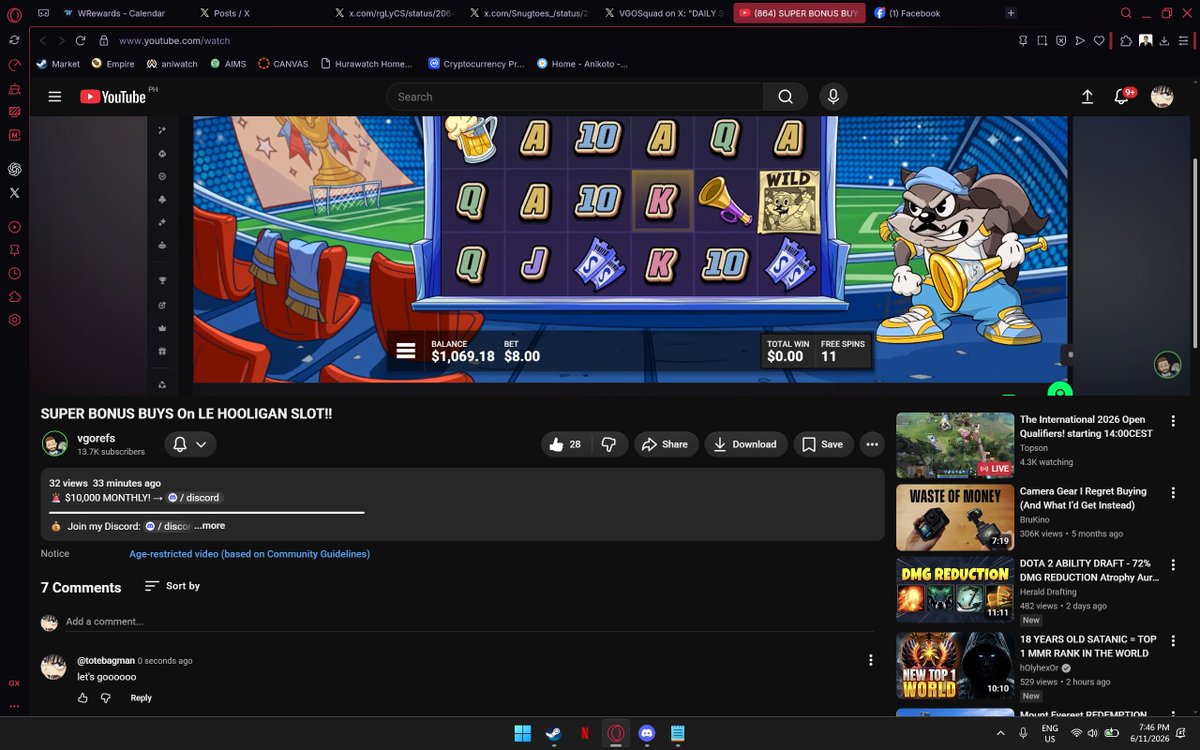The width and height of the screenshot is (1200, 750).
Task: Open the Opera sidebar player icon
Action: pos(14,227)
